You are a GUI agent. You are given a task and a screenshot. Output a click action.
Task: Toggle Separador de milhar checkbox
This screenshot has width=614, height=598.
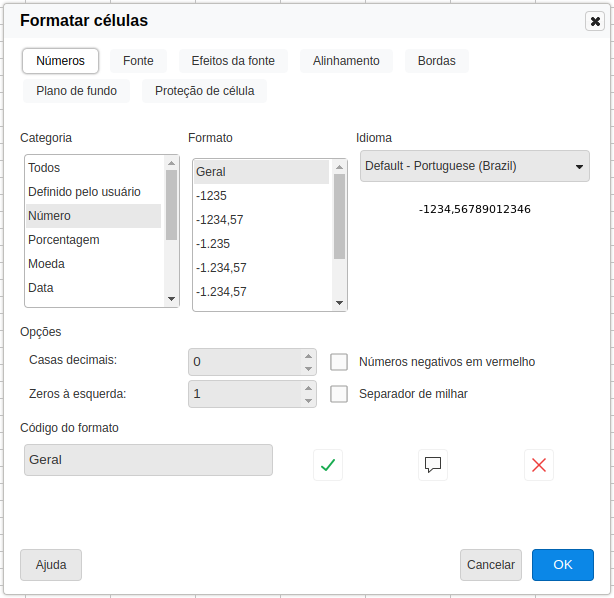coord(339,394)
